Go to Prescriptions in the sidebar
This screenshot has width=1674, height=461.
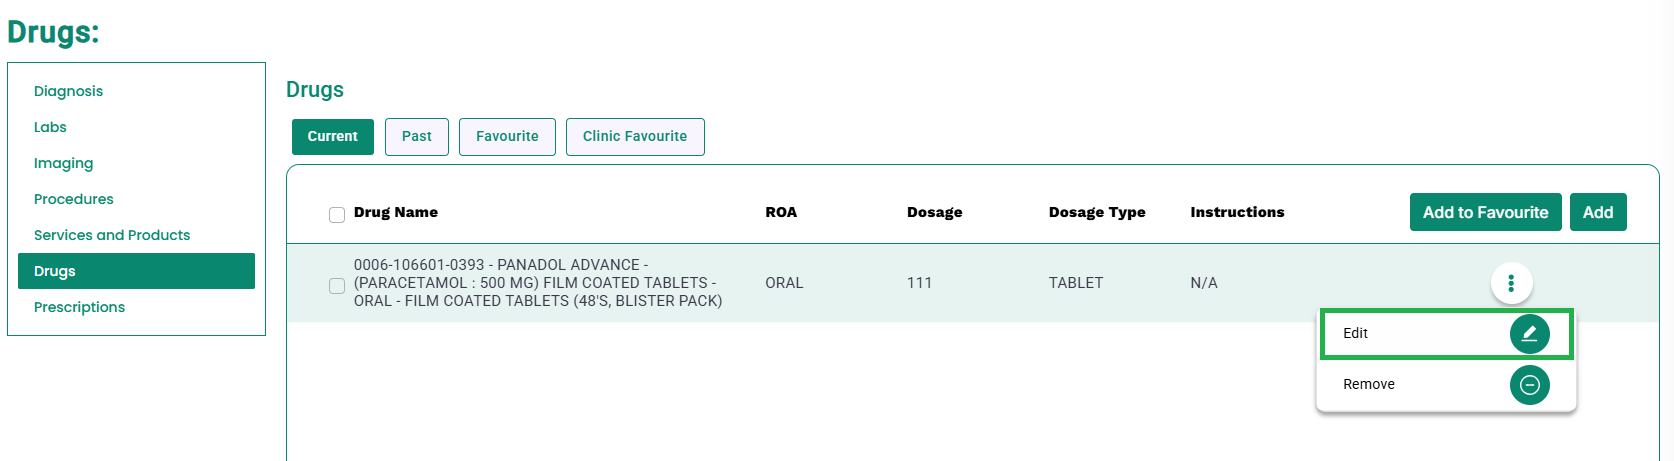79,307
